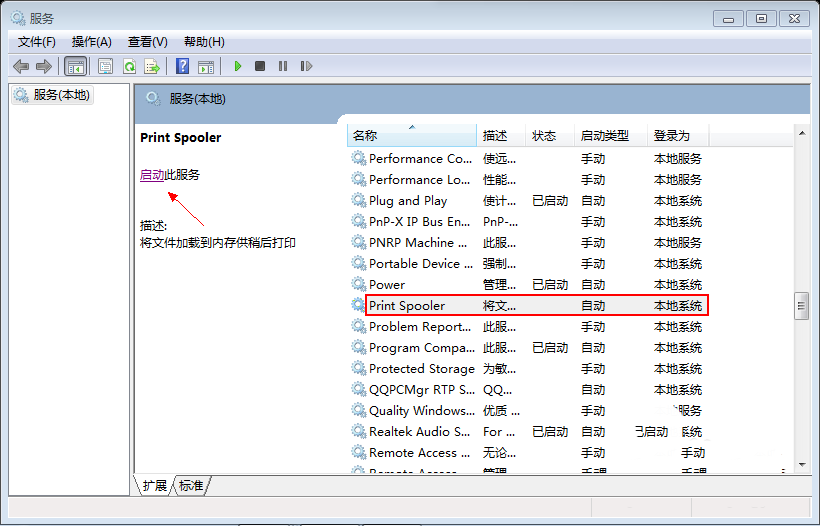Viewport: 820px width, 526px height.
Task: Start service with green play icon
Action: [238, 66]
